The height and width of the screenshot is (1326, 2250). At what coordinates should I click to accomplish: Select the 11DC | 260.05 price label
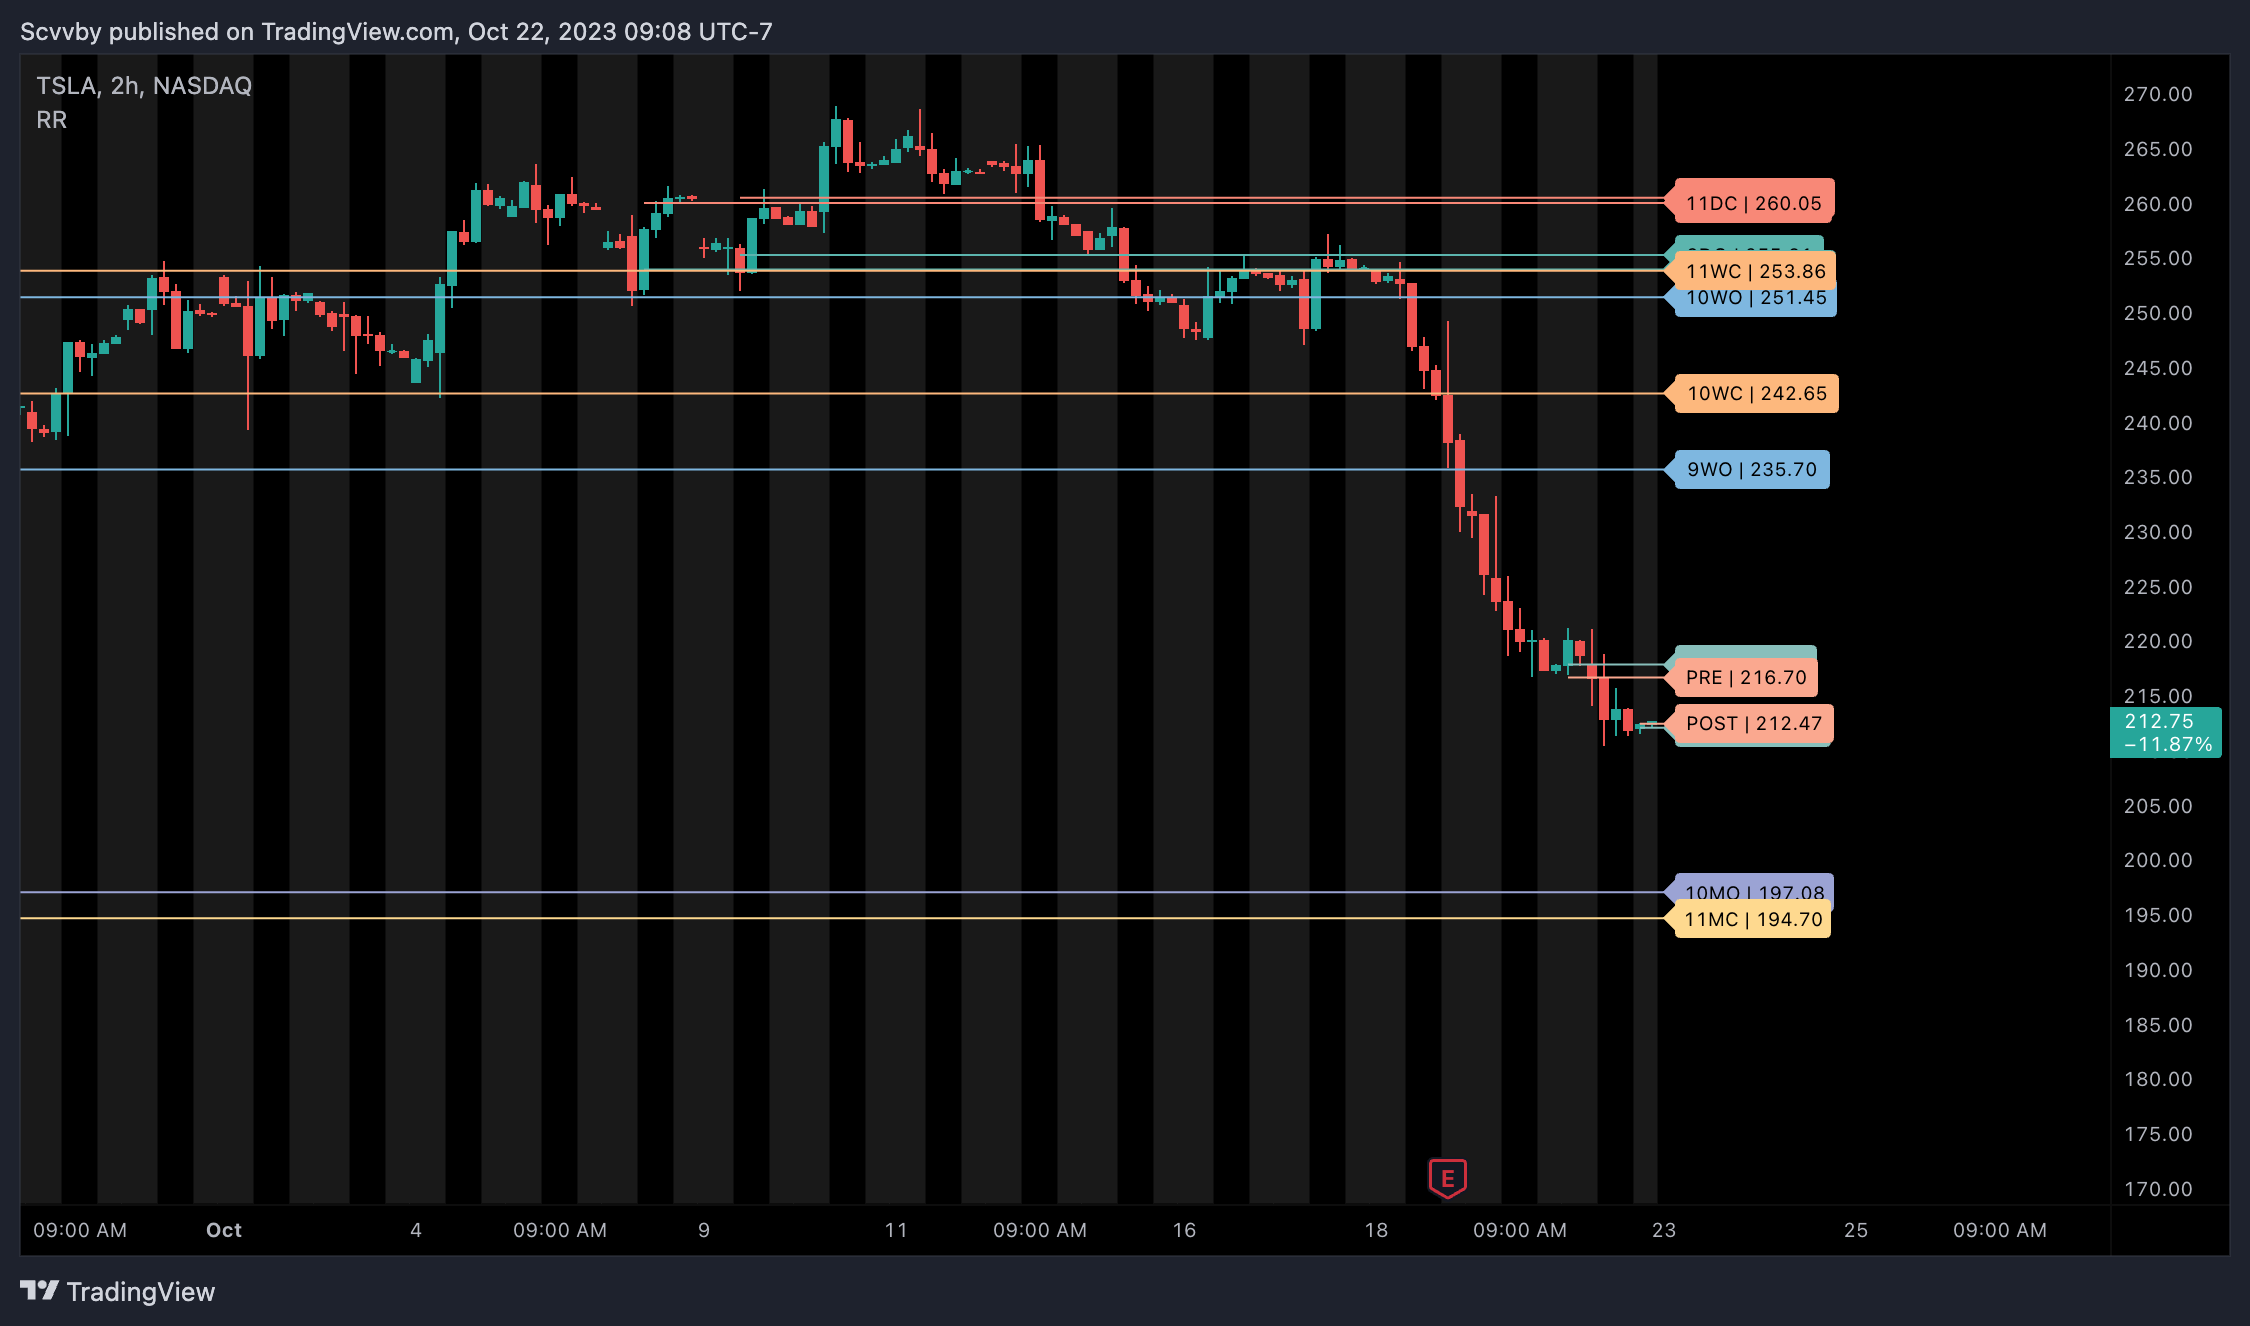(x=1750, y=203)
